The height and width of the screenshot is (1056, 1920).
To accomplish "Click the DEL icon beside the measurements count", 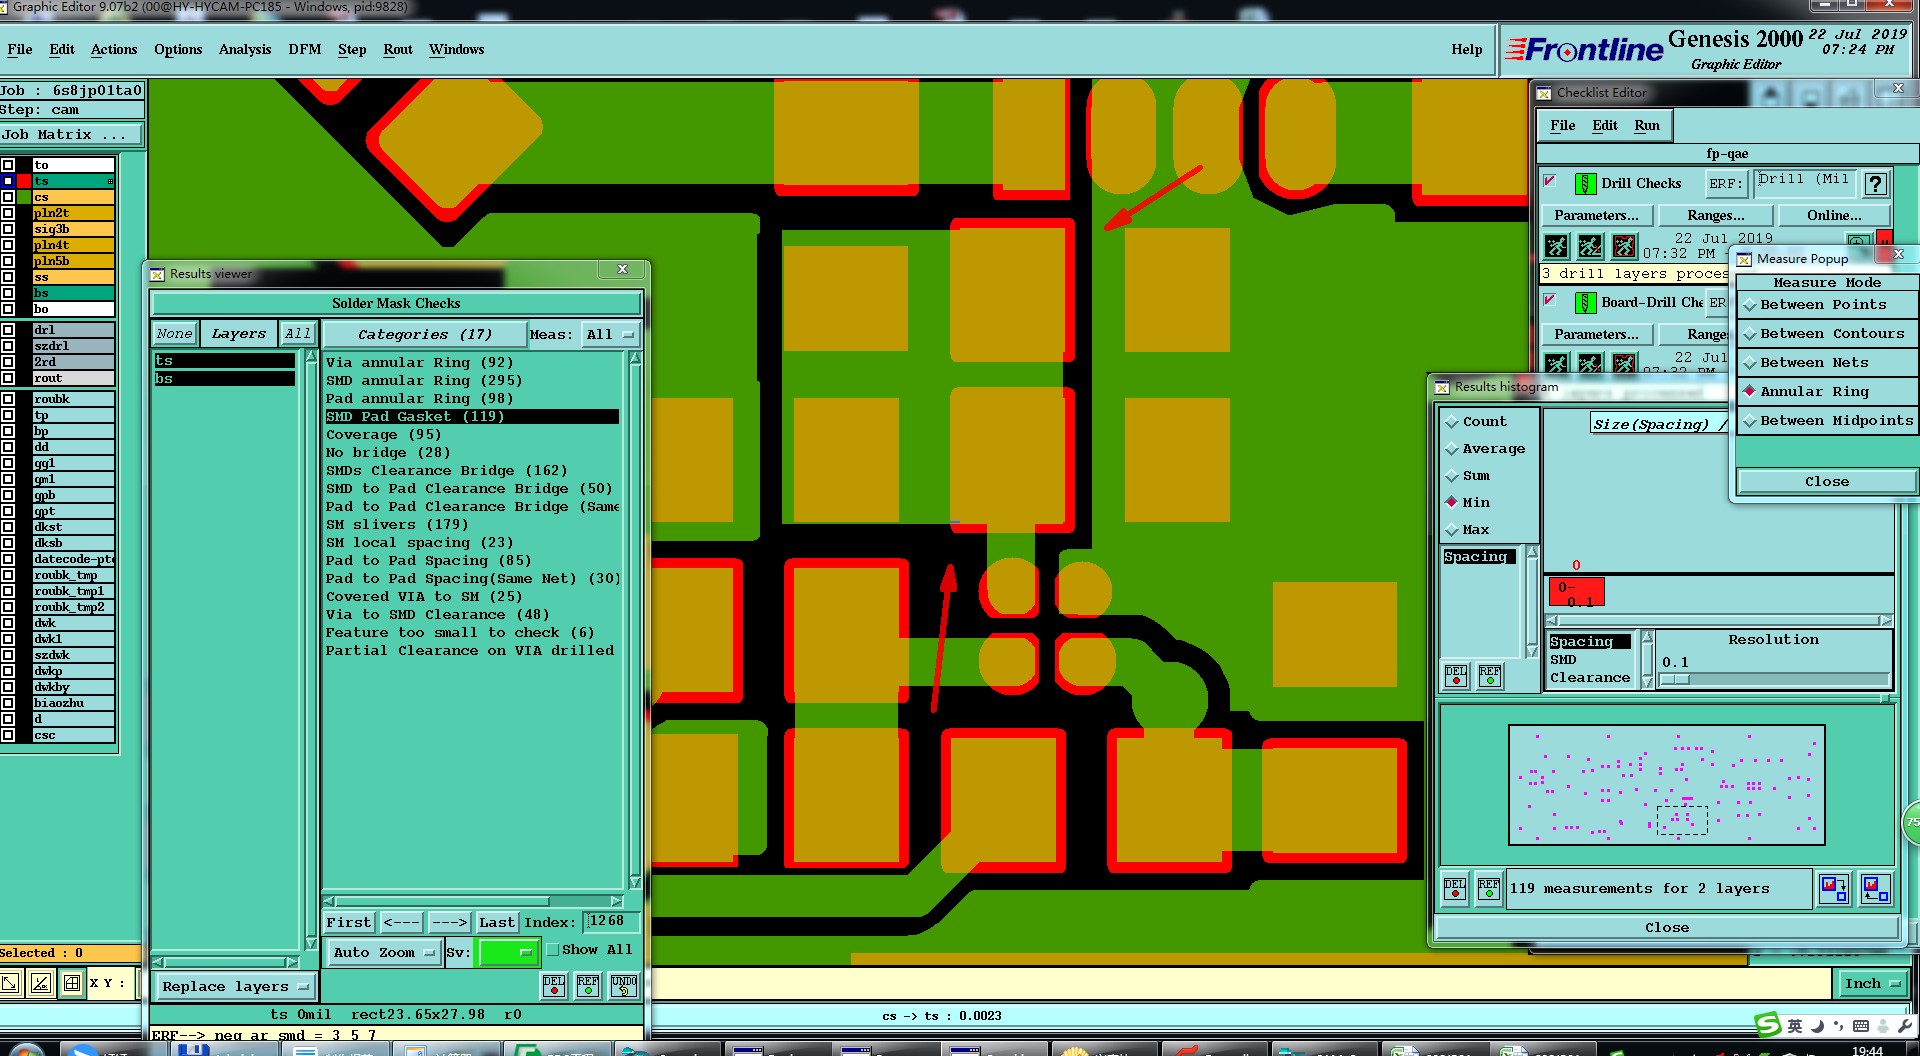I will (1455, 888).
